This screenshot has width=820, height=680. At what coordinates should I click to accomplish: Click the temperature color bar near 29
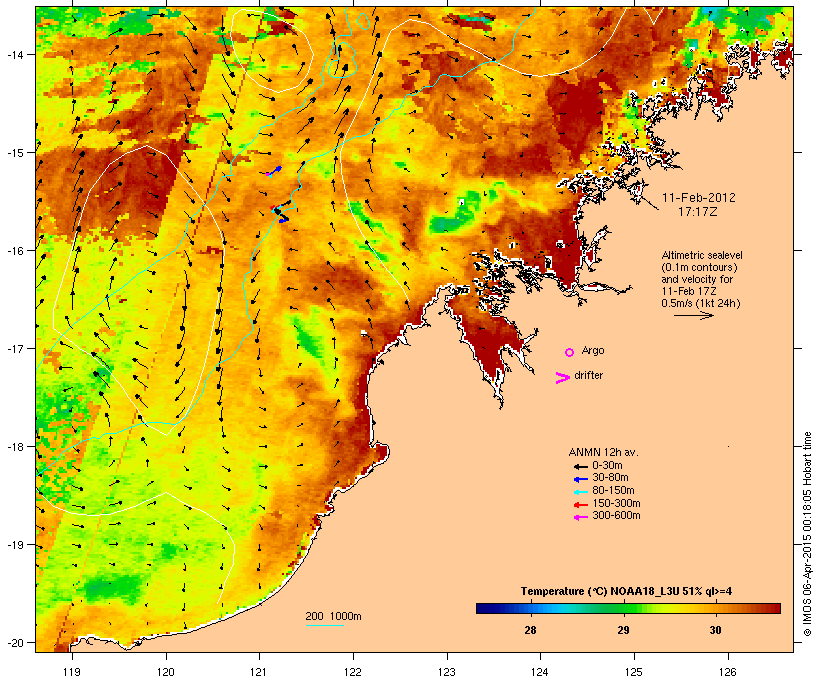click(623, 608)
